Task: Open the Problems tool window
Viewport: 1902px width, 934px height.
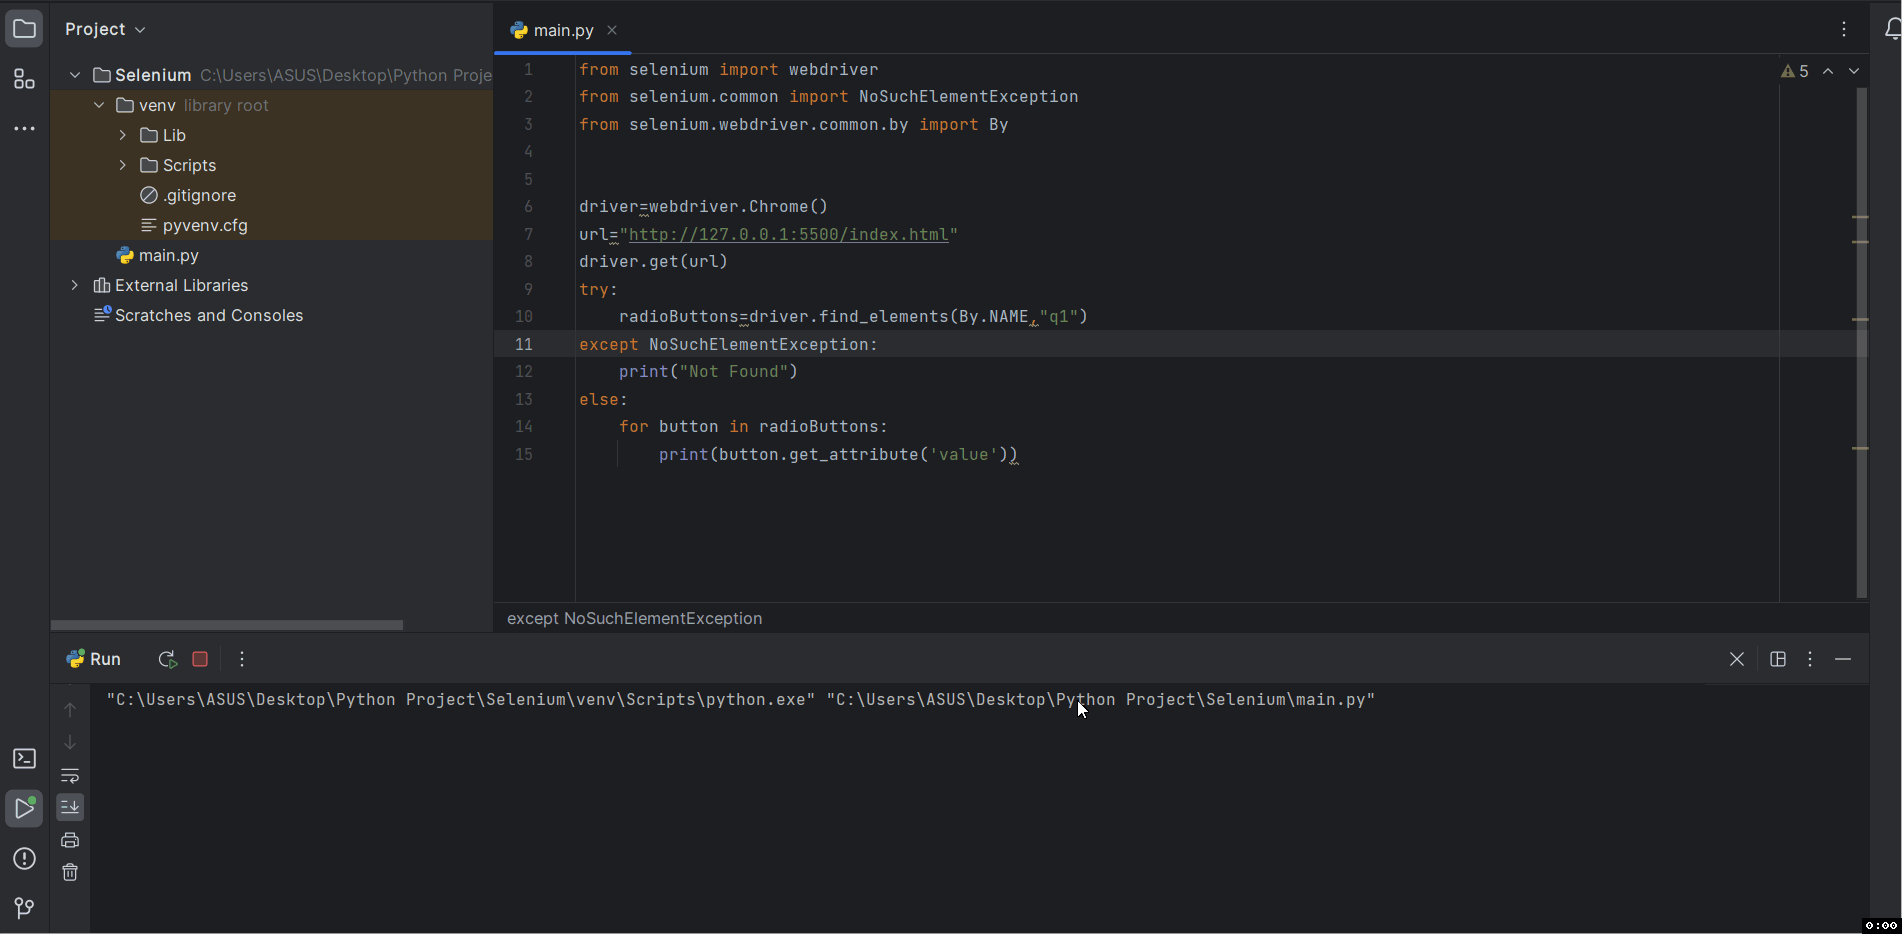Action: pos(24,859)
